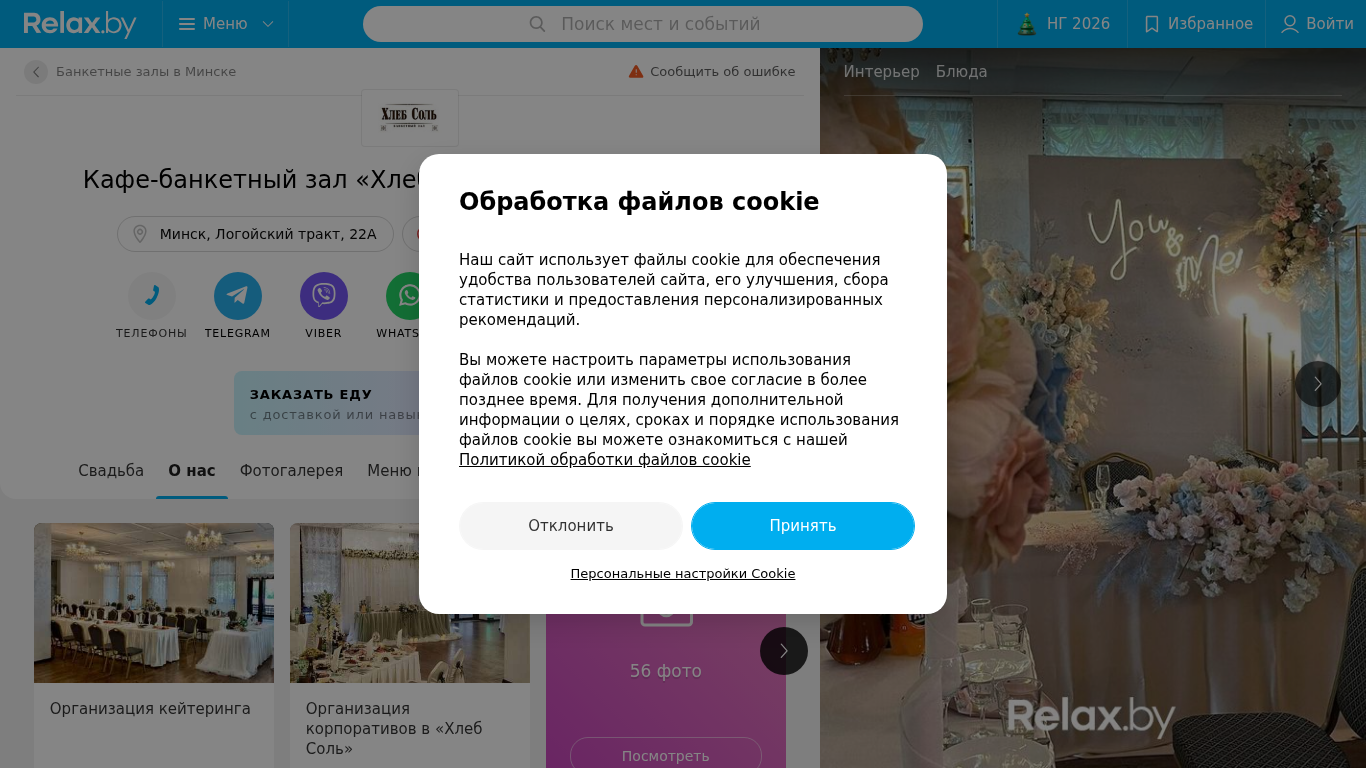This screenshot has width=1366, height=768.
Task: Switch to the Свадьба tab
Action: click(111, 470)
